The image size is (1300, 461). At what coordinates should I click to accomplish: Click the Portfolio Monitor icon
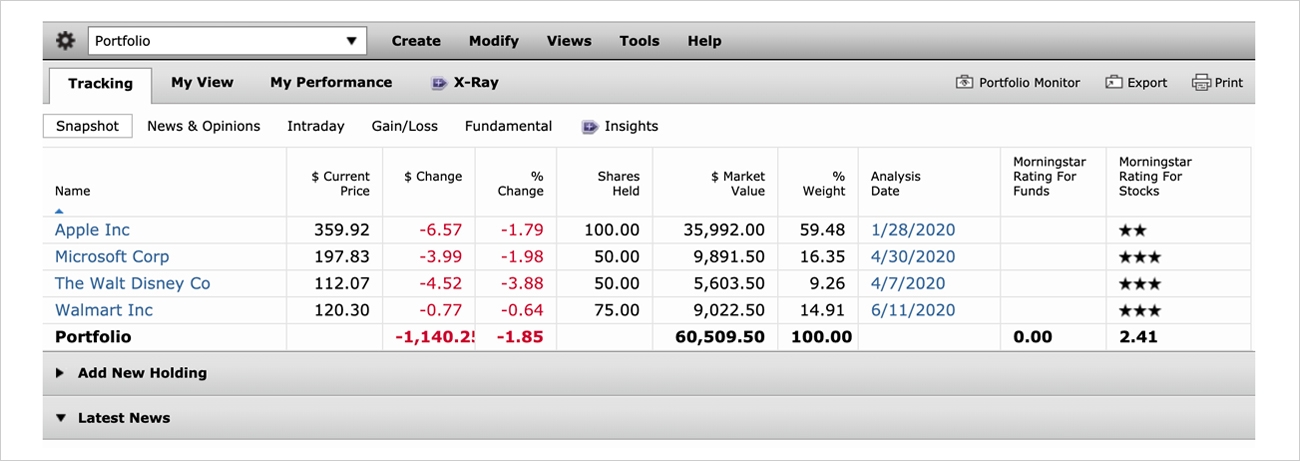click(964, 83)
